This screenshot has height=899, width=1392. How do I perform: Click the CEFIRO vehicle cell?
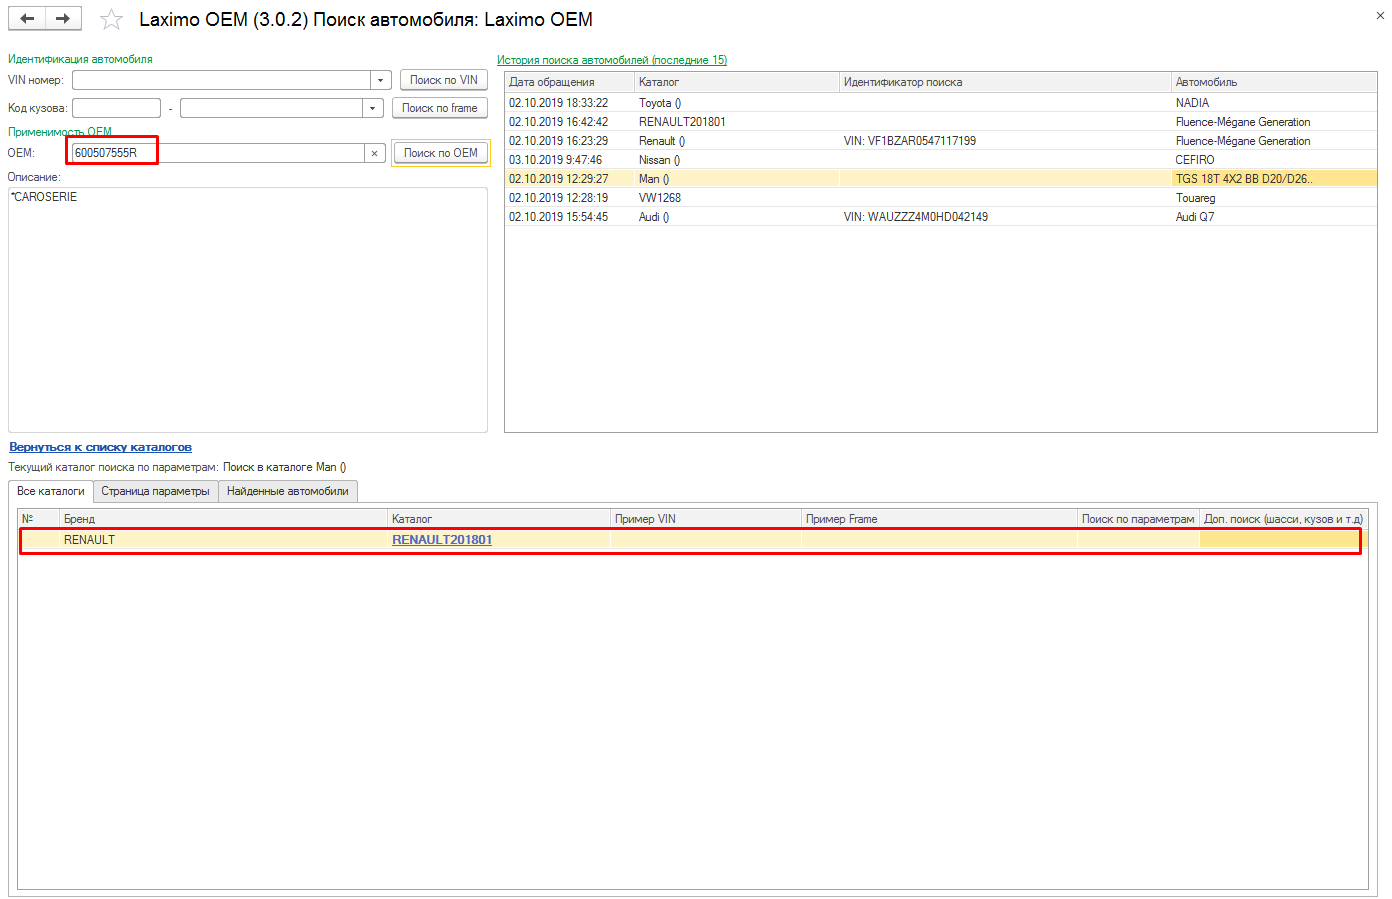[x=1274, y=160]
